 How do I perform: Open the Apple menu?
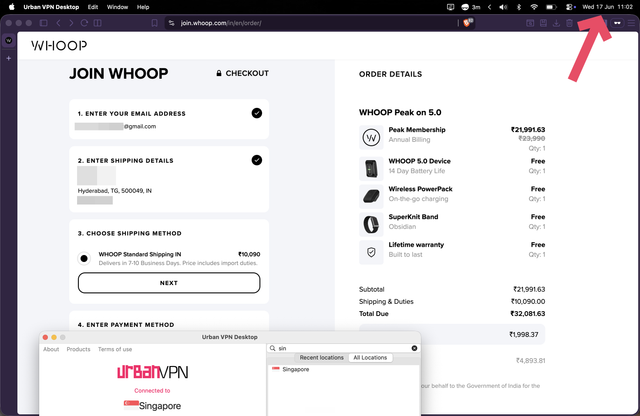[x=11, y=7]
